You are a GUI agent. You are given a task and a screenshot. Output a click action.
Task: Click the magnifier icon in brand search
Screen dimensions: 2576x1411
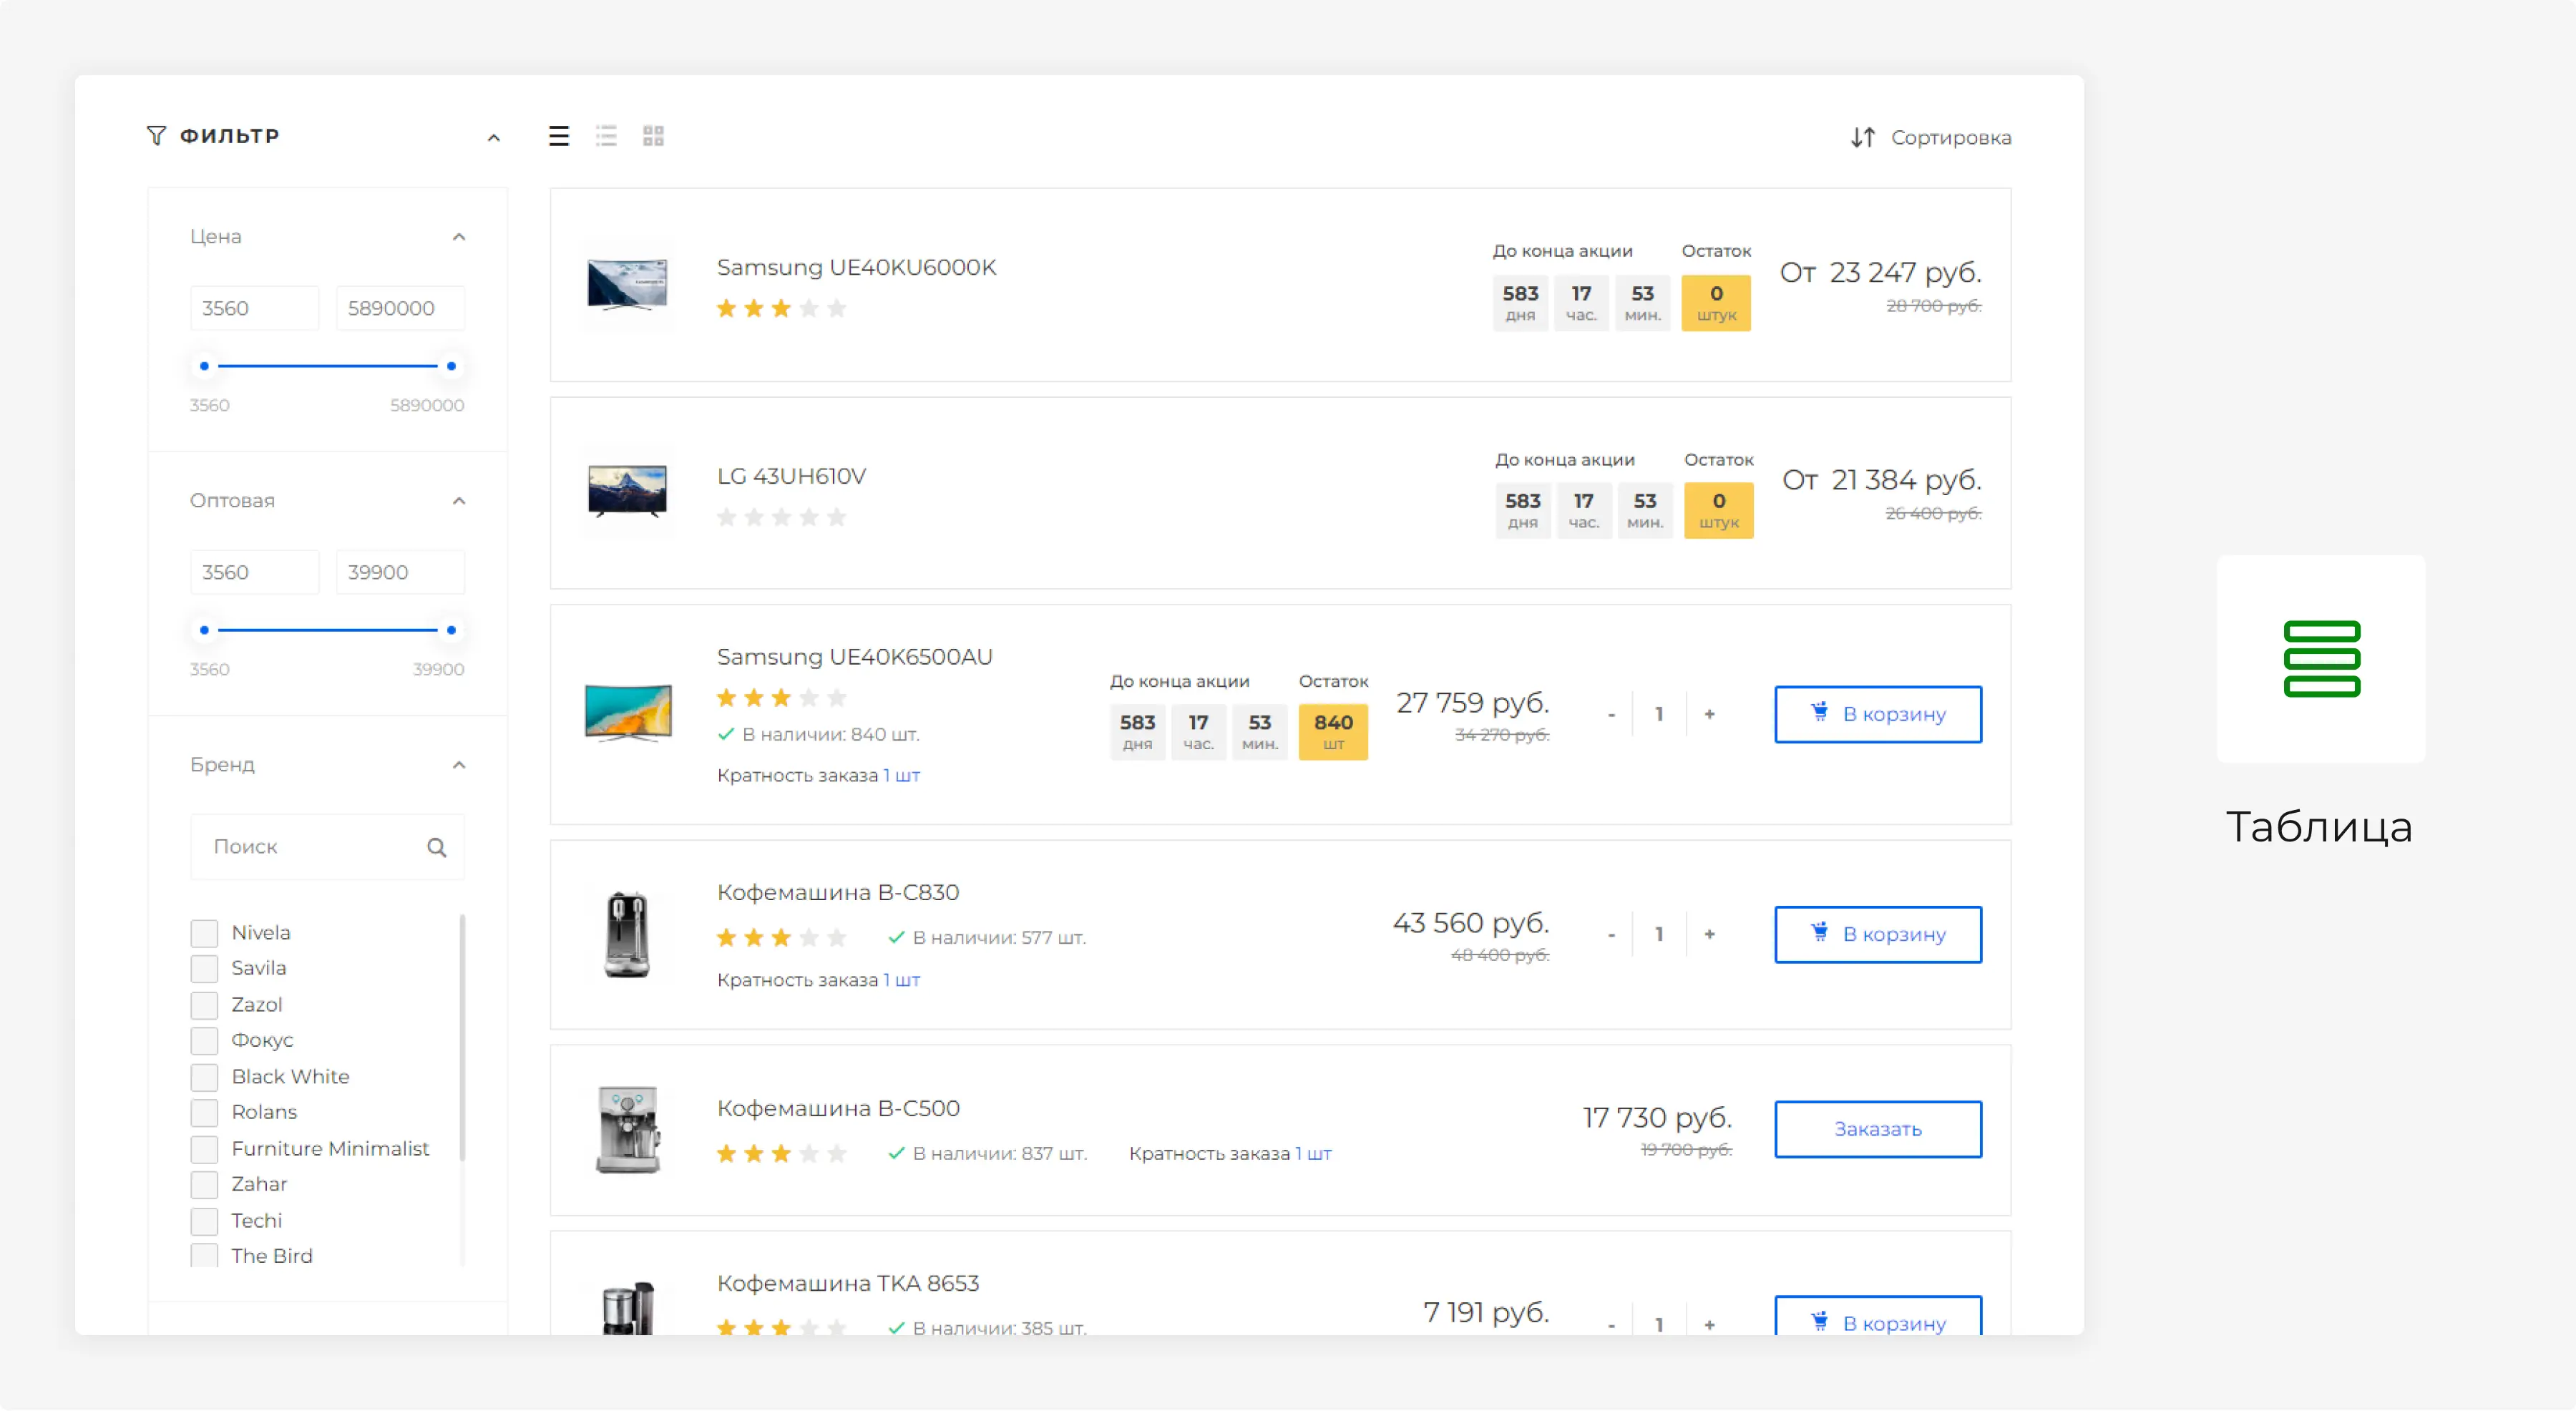tap(436, 847)
